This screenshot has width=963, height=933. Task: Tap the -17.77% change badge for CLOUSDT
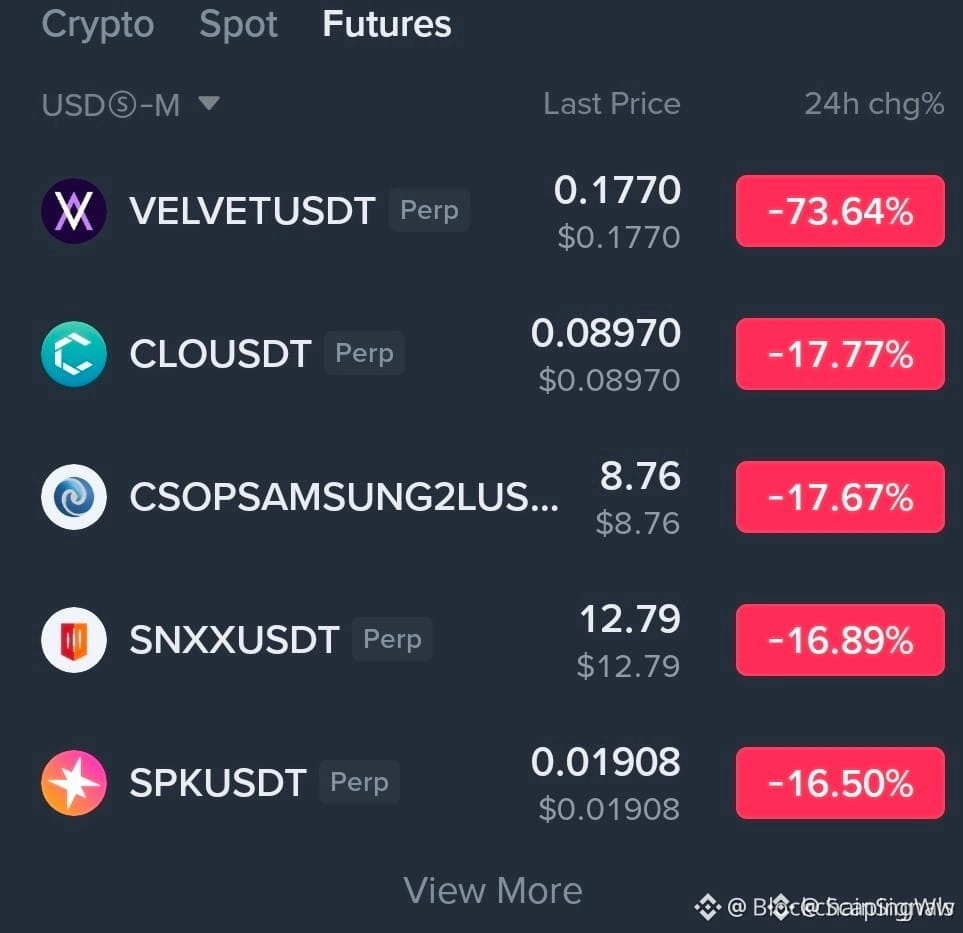pos(840,354)
